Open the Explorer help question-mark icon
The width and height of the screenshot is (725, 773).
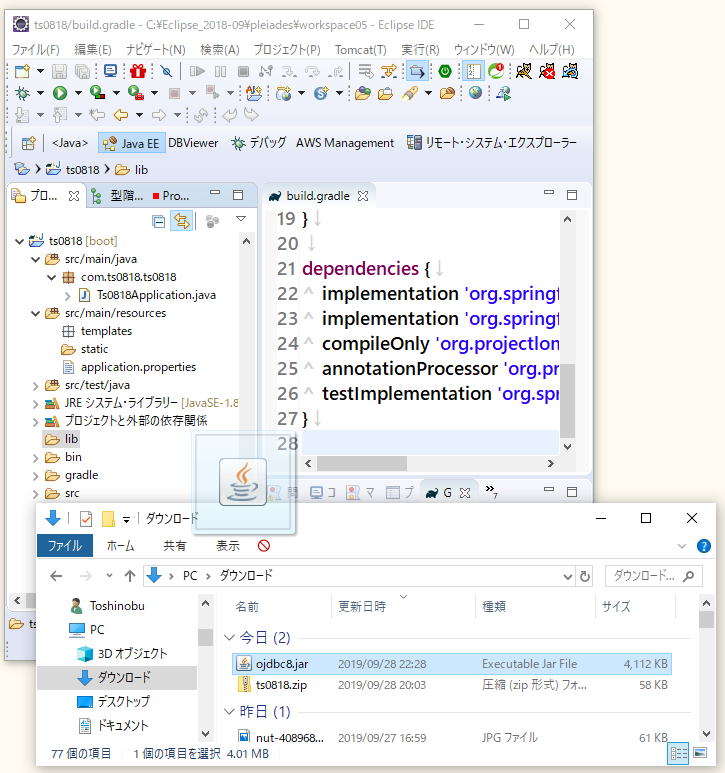[x=704, y=546]
